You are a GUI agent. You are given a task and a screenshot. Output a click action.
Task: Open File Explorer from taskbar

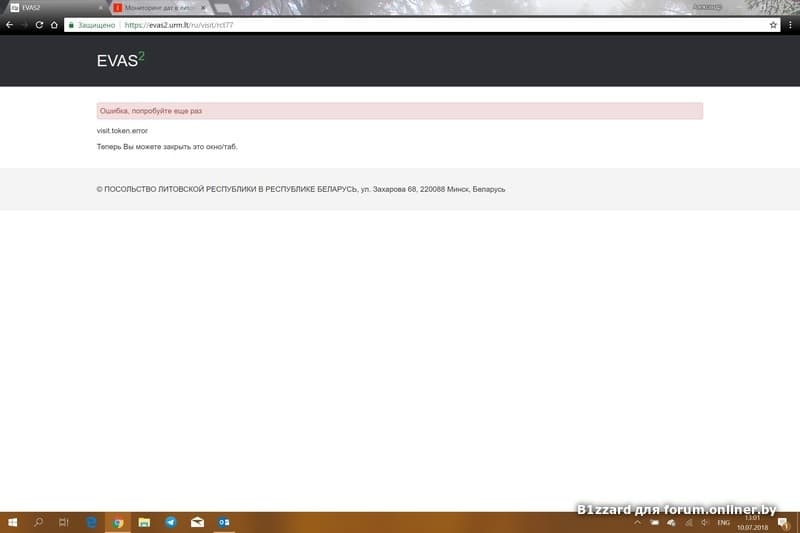pyautogui.click(x=144, y=522)
